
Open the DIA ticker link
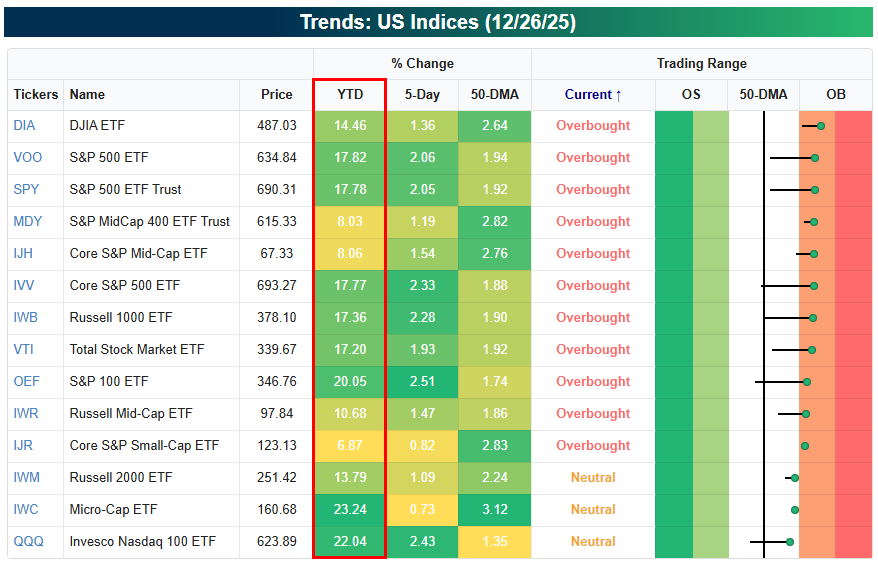pyautogui.click(x=24, y=126)
